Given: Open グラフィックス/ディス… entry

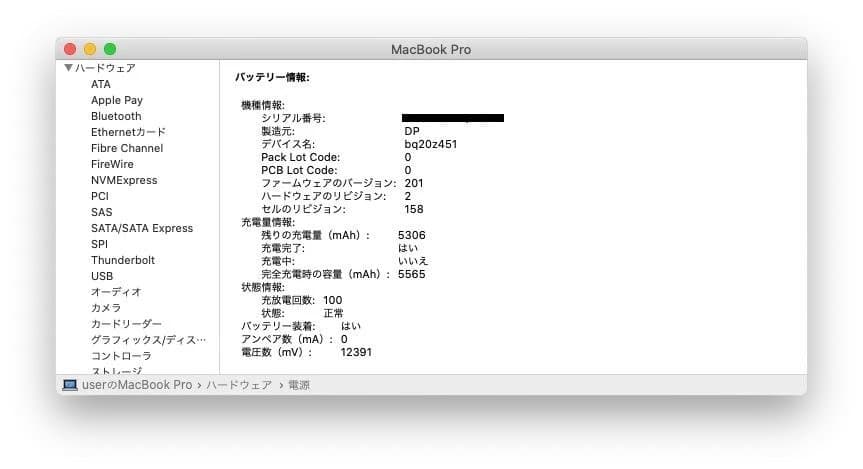Looking at the screenshot, I should [149, 340].
